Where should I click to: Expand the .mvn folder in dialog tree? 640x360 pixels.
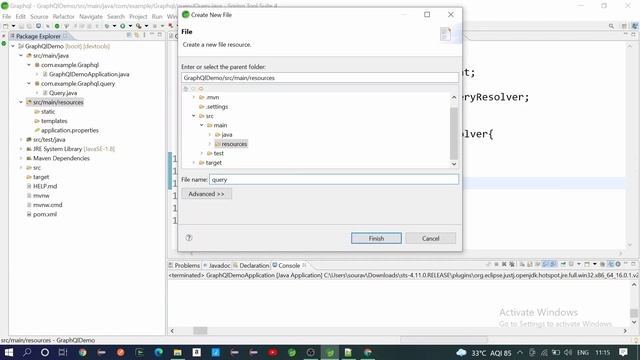click(x=194, y=97)
